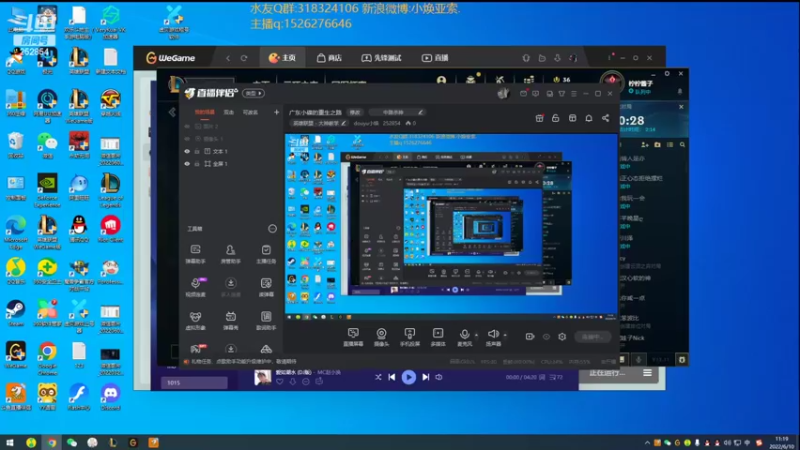Open the 弹幕秀 tool
Screen dimensions: 800x450
pos(230,321)
